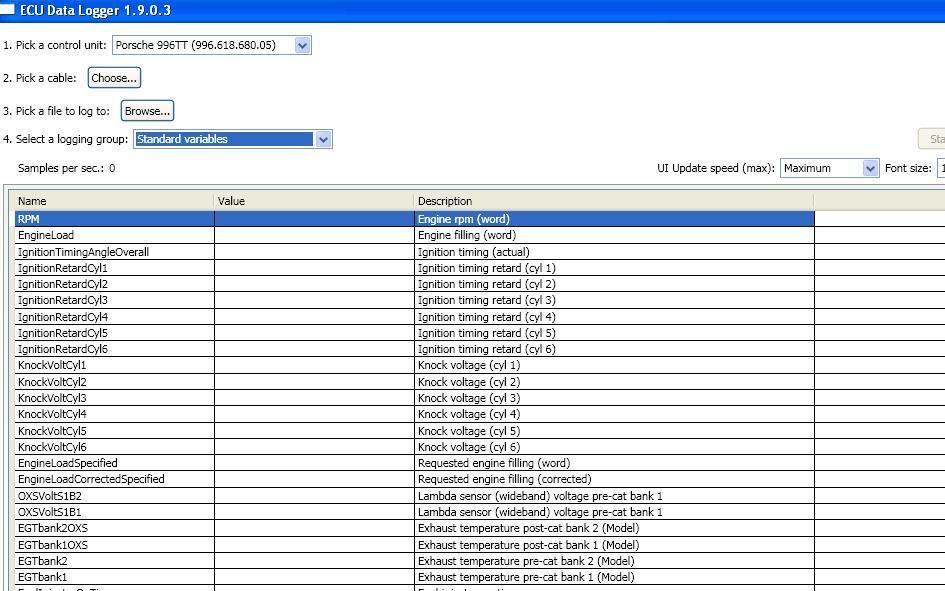Expand the logging group dropdown
The width and height of the screenshot is (945, 591).
click(323, 140)
